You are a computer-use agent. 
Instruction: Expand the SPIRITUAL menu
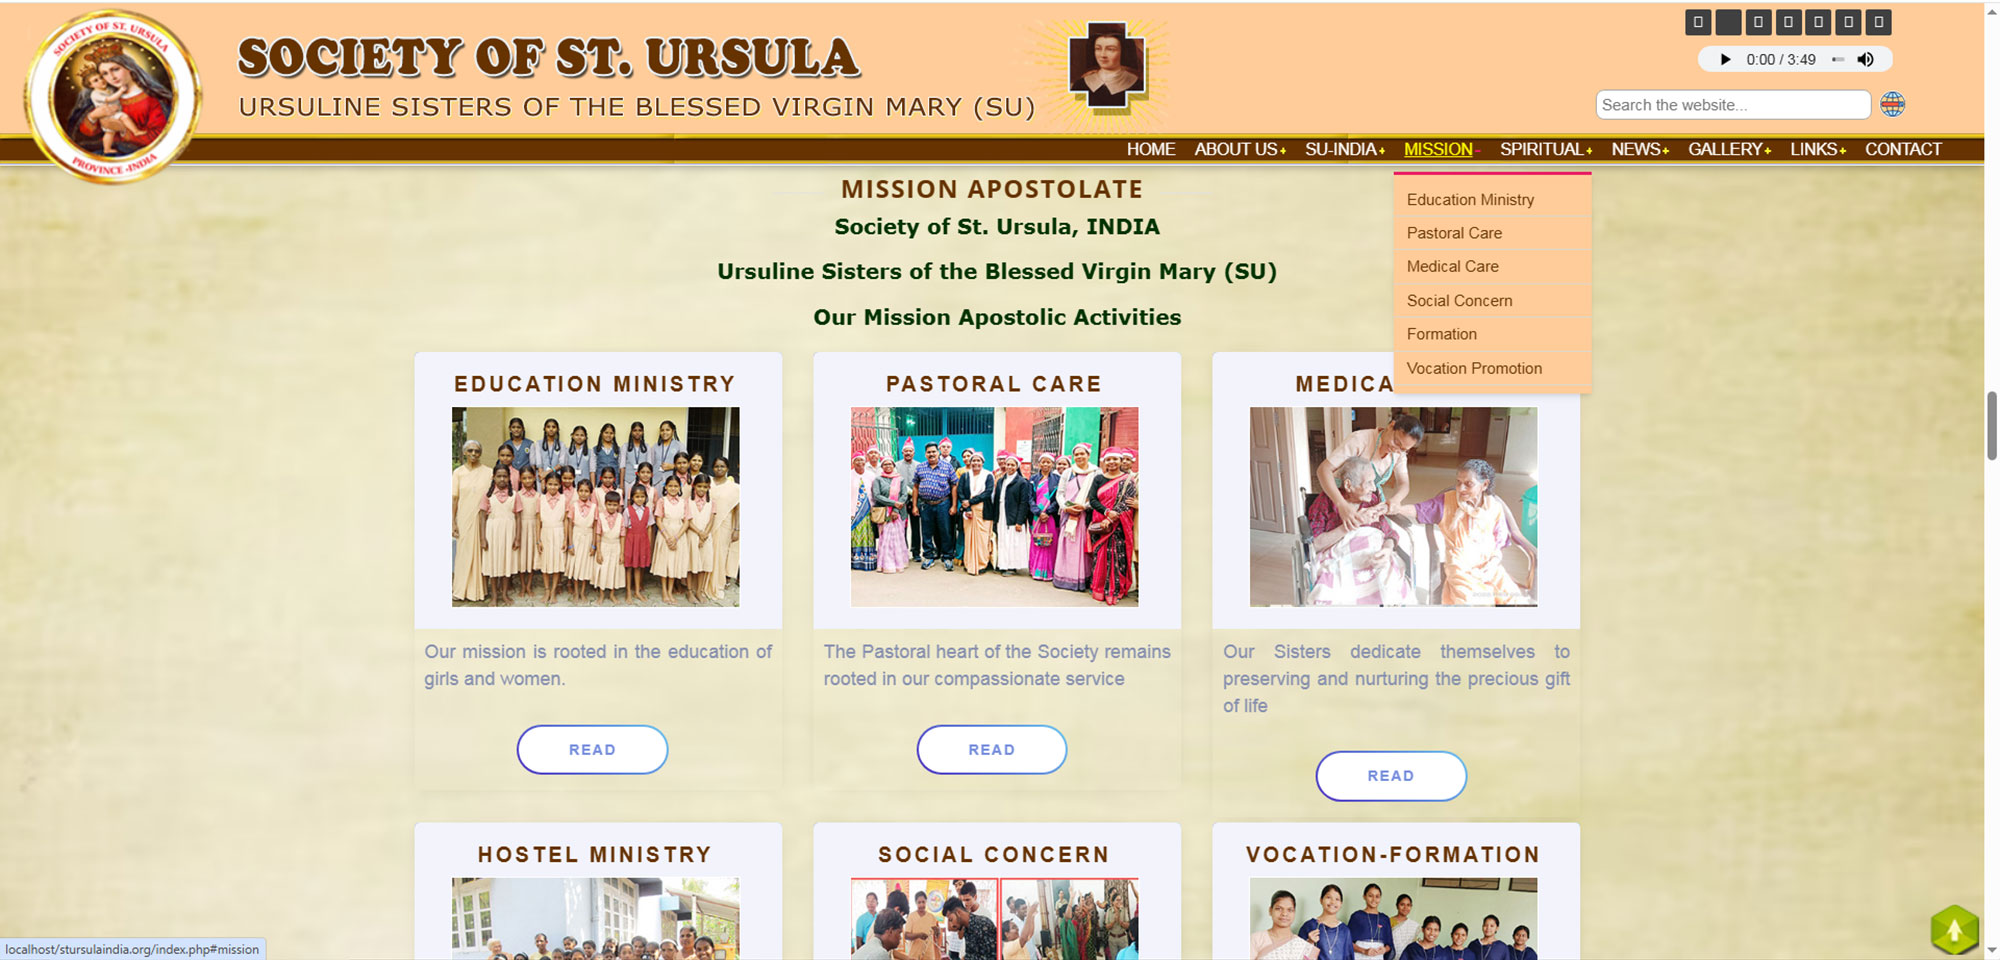pos(1545,149)
